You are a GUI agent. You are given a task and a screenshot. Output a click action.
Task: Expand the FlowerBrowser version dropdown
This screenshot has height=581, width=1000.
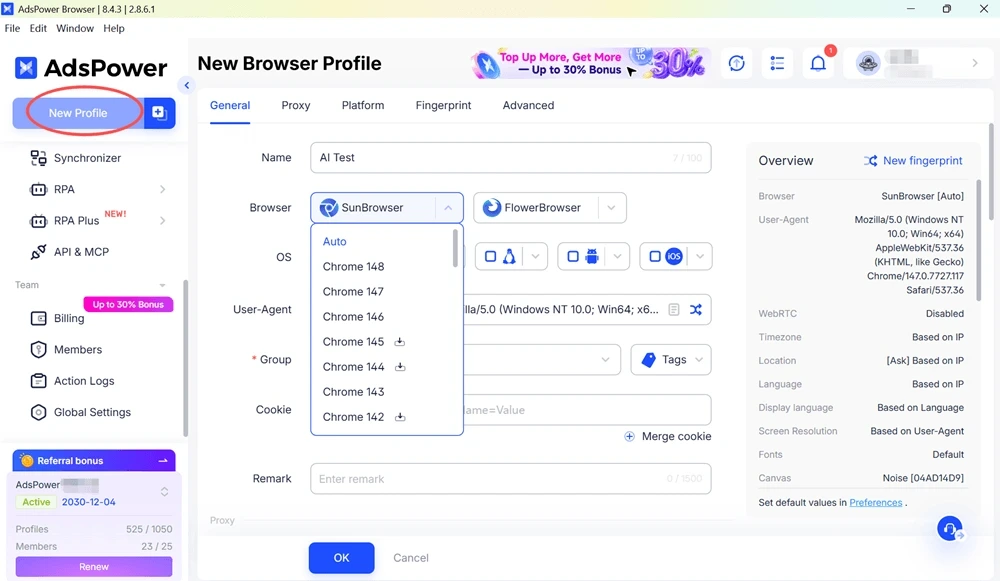[x=611, y=208]
